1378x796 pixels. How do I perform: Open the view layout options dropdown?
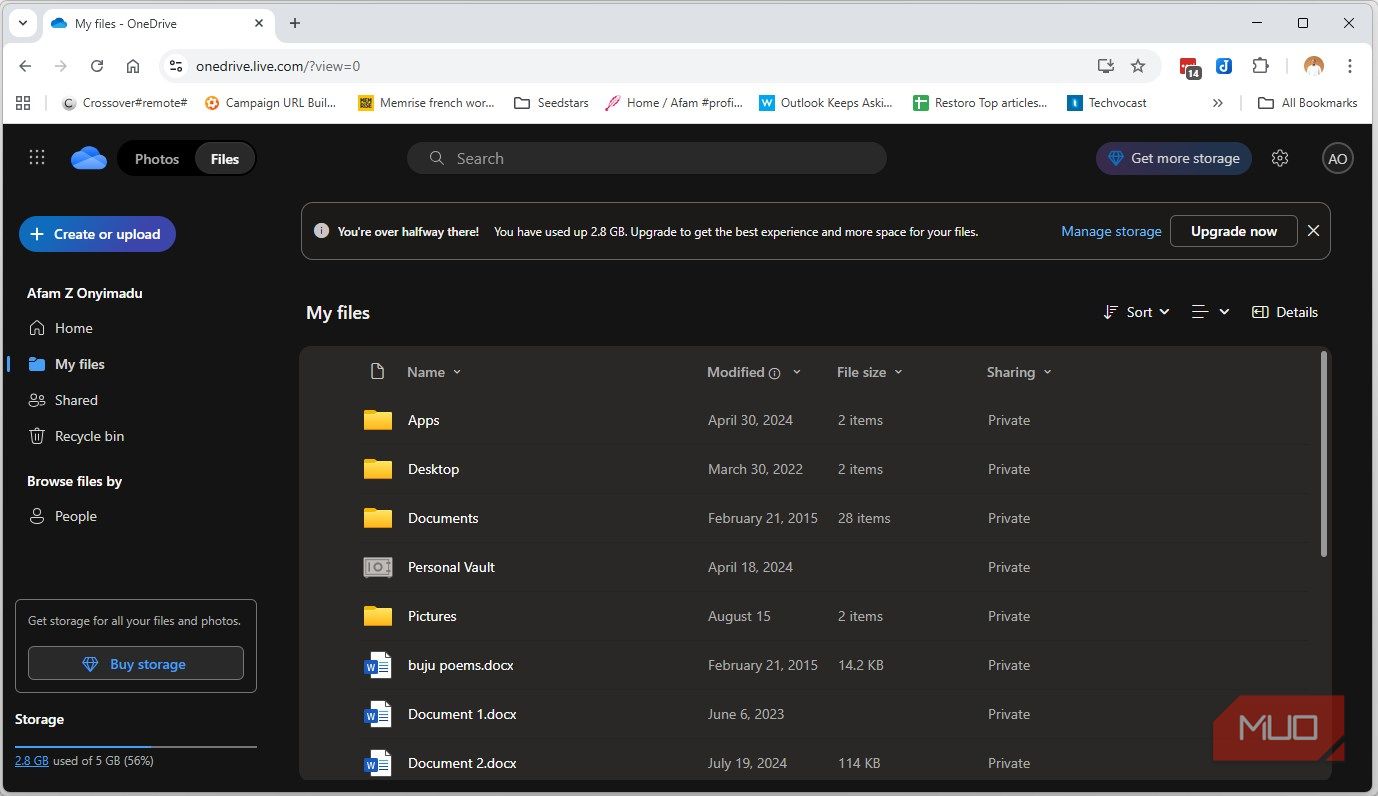(1210, 312)
